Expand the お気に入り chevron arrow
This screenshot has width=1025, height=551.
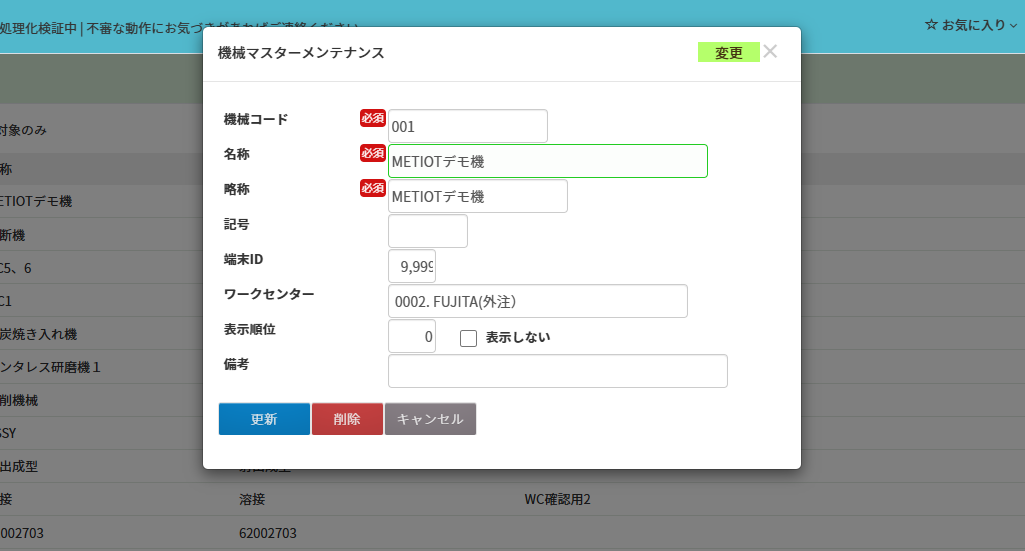pyautogui.click(x=1013, y=27)
